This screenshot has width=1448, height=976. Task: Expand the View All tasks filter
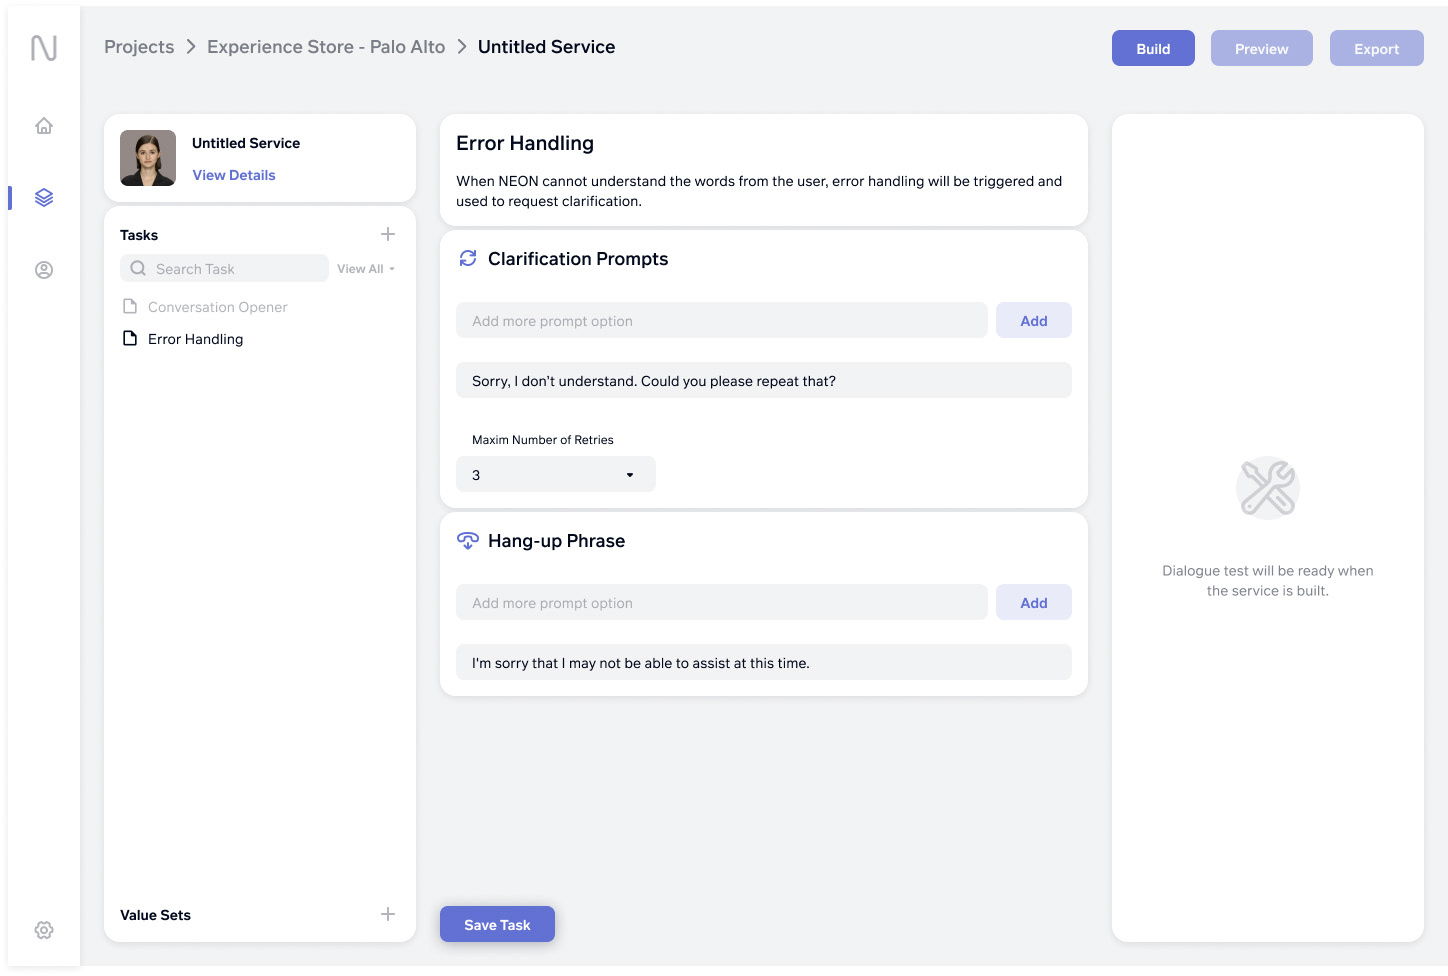[x=366, y=269]
